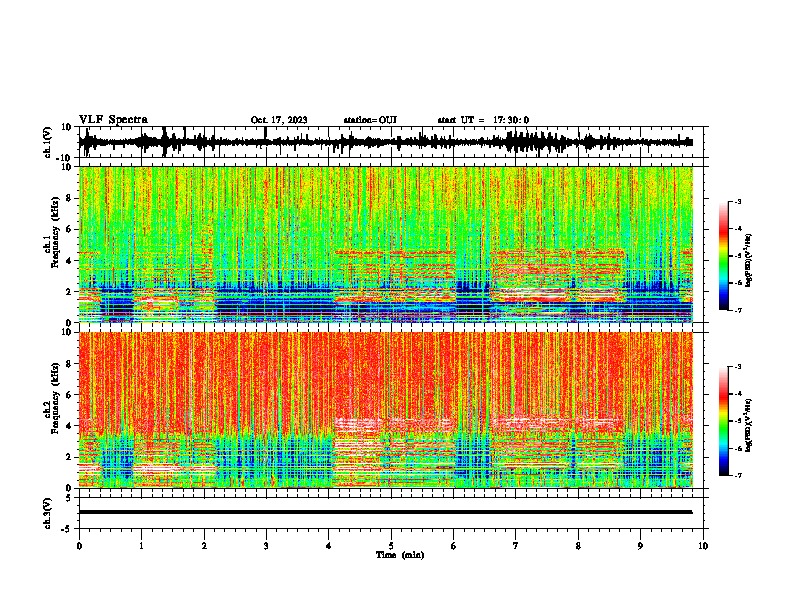Image resolution: width=792 pixels, height=612 pixels.
Task: Click the "ch.1(V)" waveform axis label
Action: (x=48, y=142)
